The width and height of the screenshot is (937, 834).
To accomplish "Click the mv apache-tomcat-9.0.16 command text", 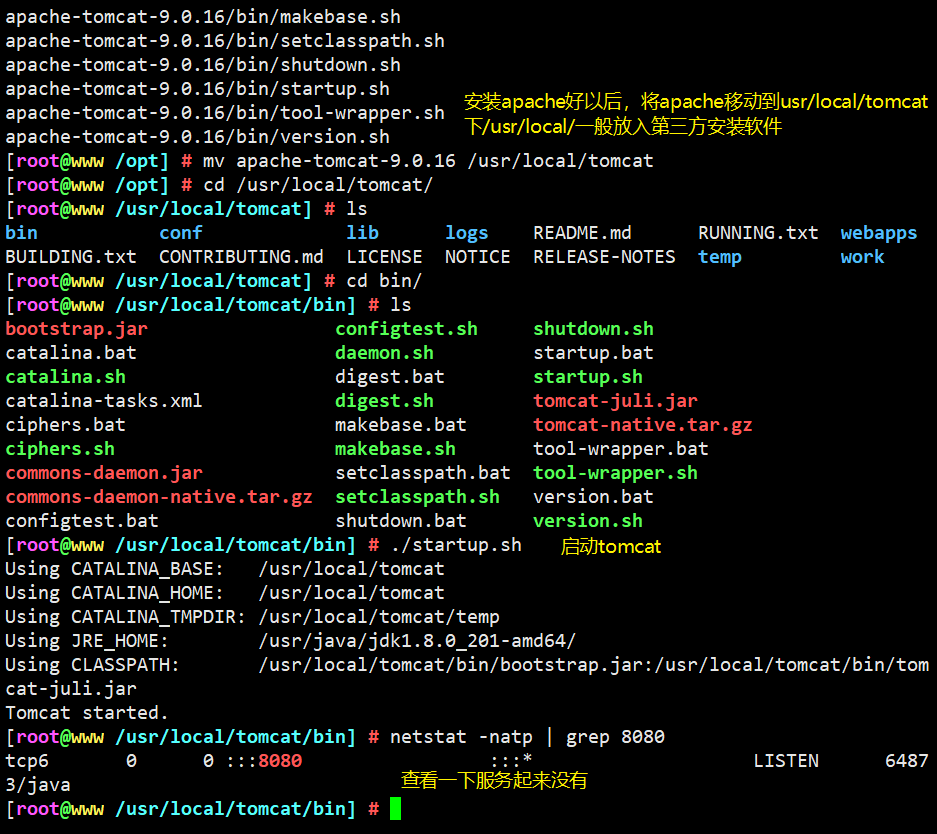I will (x=428, y=161).
